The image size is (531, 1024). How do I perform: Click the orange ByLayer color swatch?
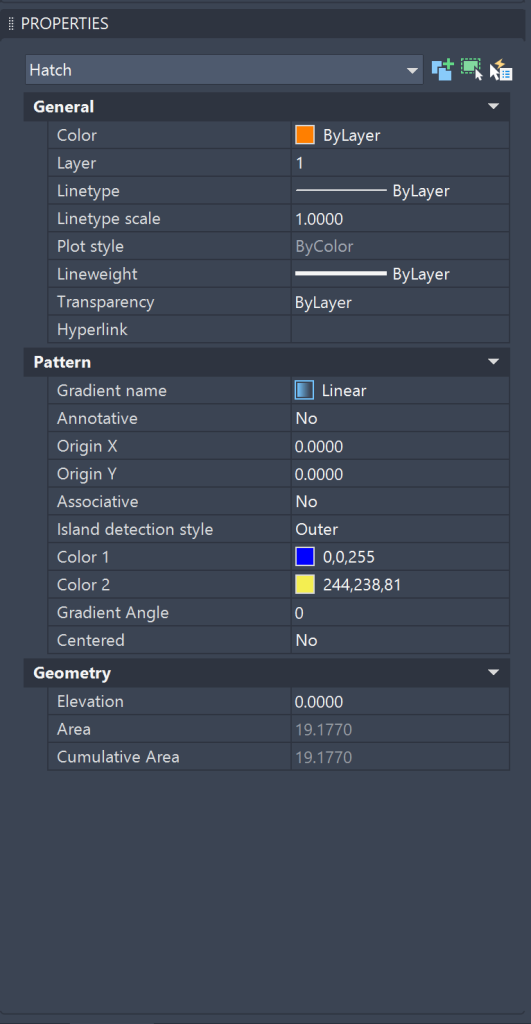(305, 135)
